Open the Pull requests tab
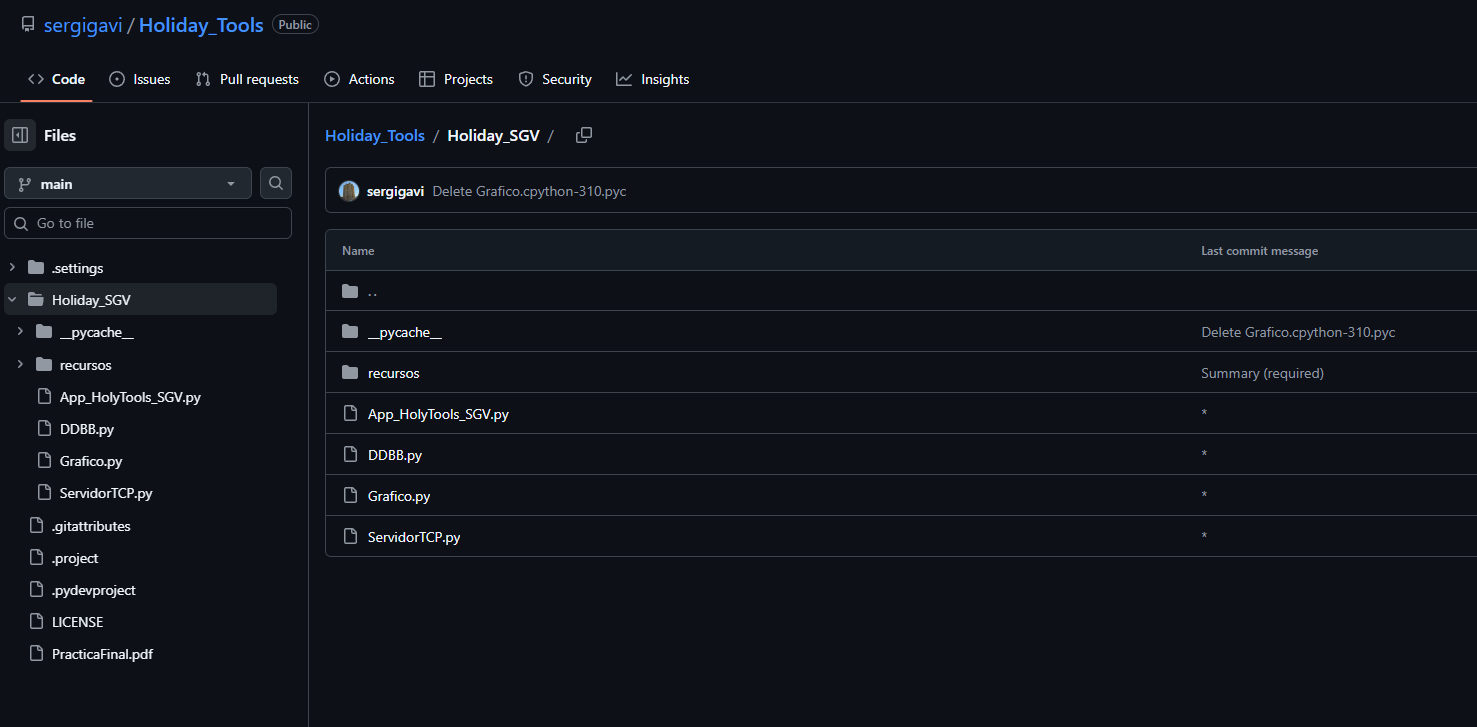The height and width of the screenshot is (727, 1477). pyautogui.click(x=247, y=79)
